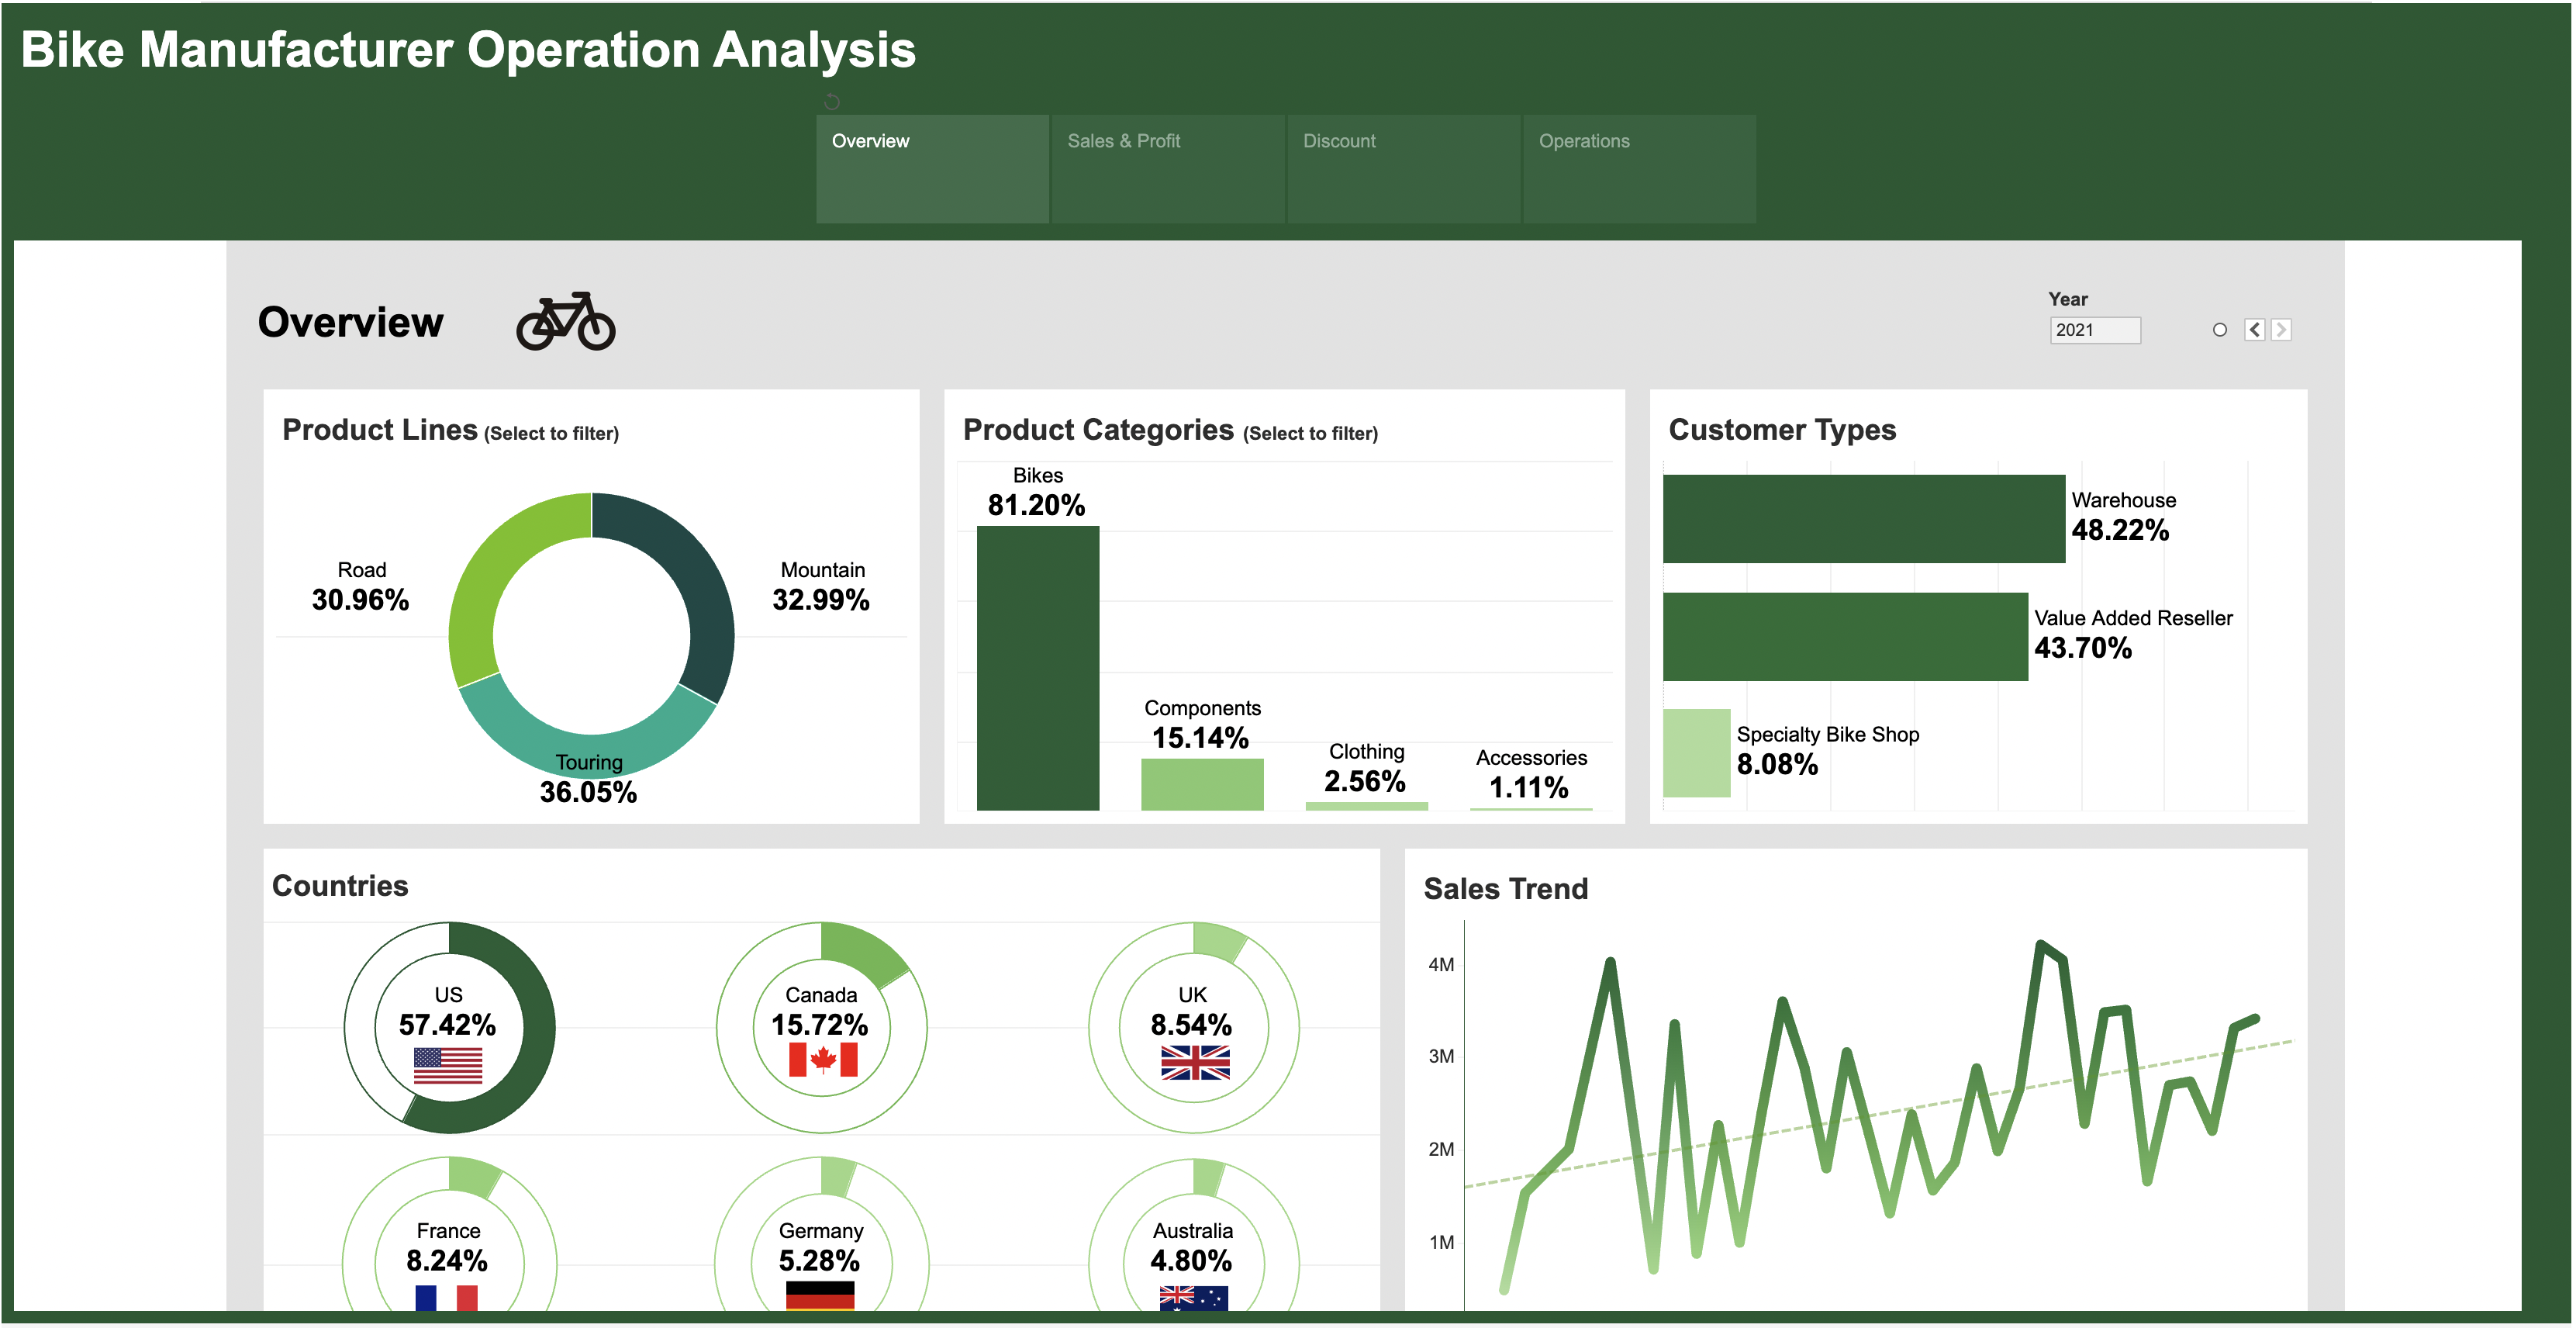
Task: Click the "5.28%" Germany share value
Action: click(x=819, y=1261)
